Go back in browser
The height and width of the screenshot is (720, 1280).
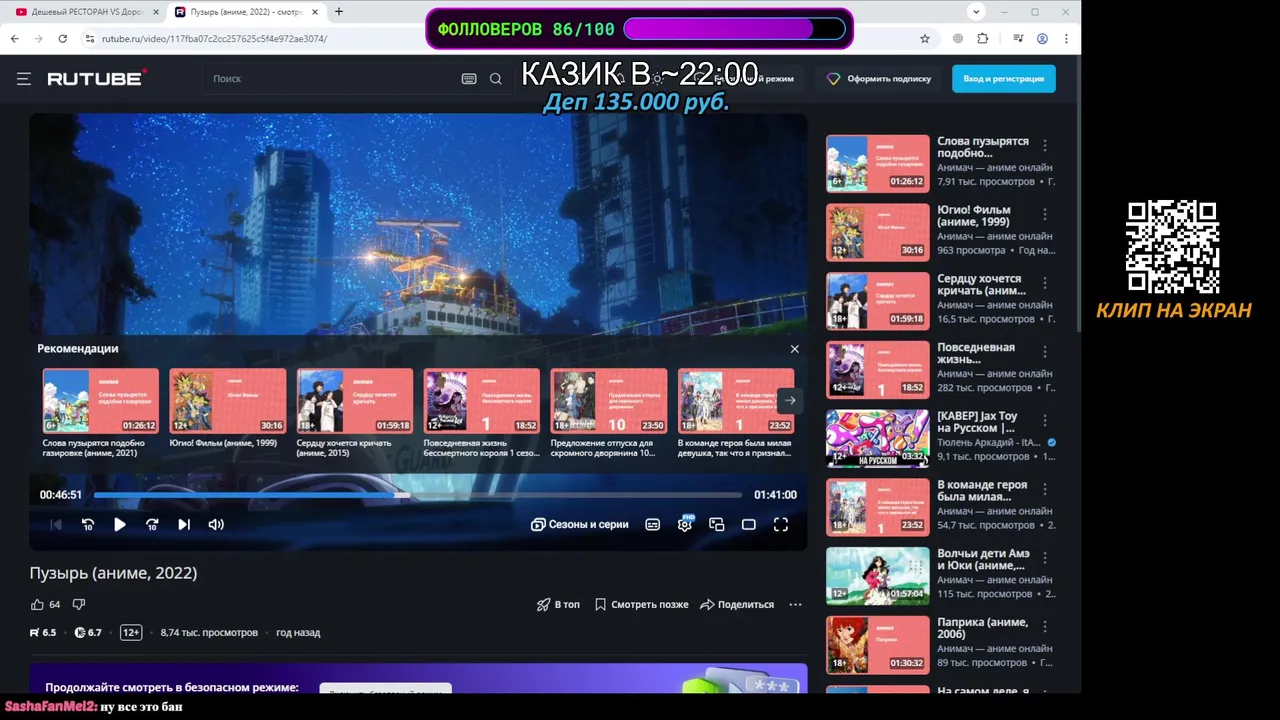(15, 39)
